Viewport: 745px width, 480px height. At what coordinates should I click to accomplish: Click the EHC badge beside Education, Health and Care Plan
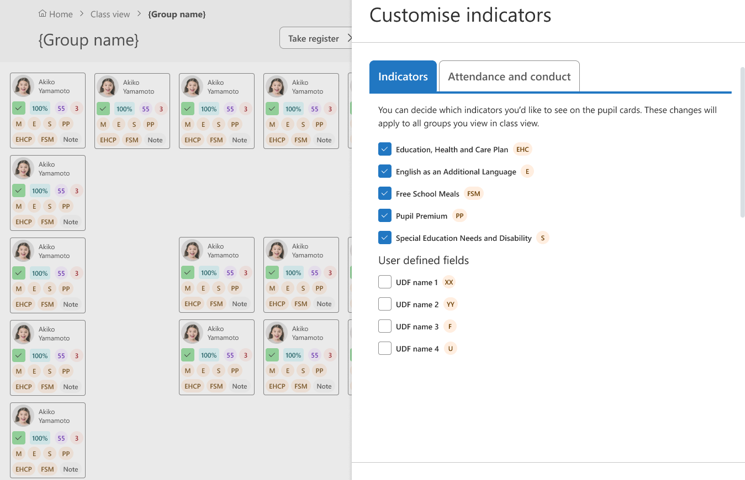pyautogui.click(x=522, y=150)
